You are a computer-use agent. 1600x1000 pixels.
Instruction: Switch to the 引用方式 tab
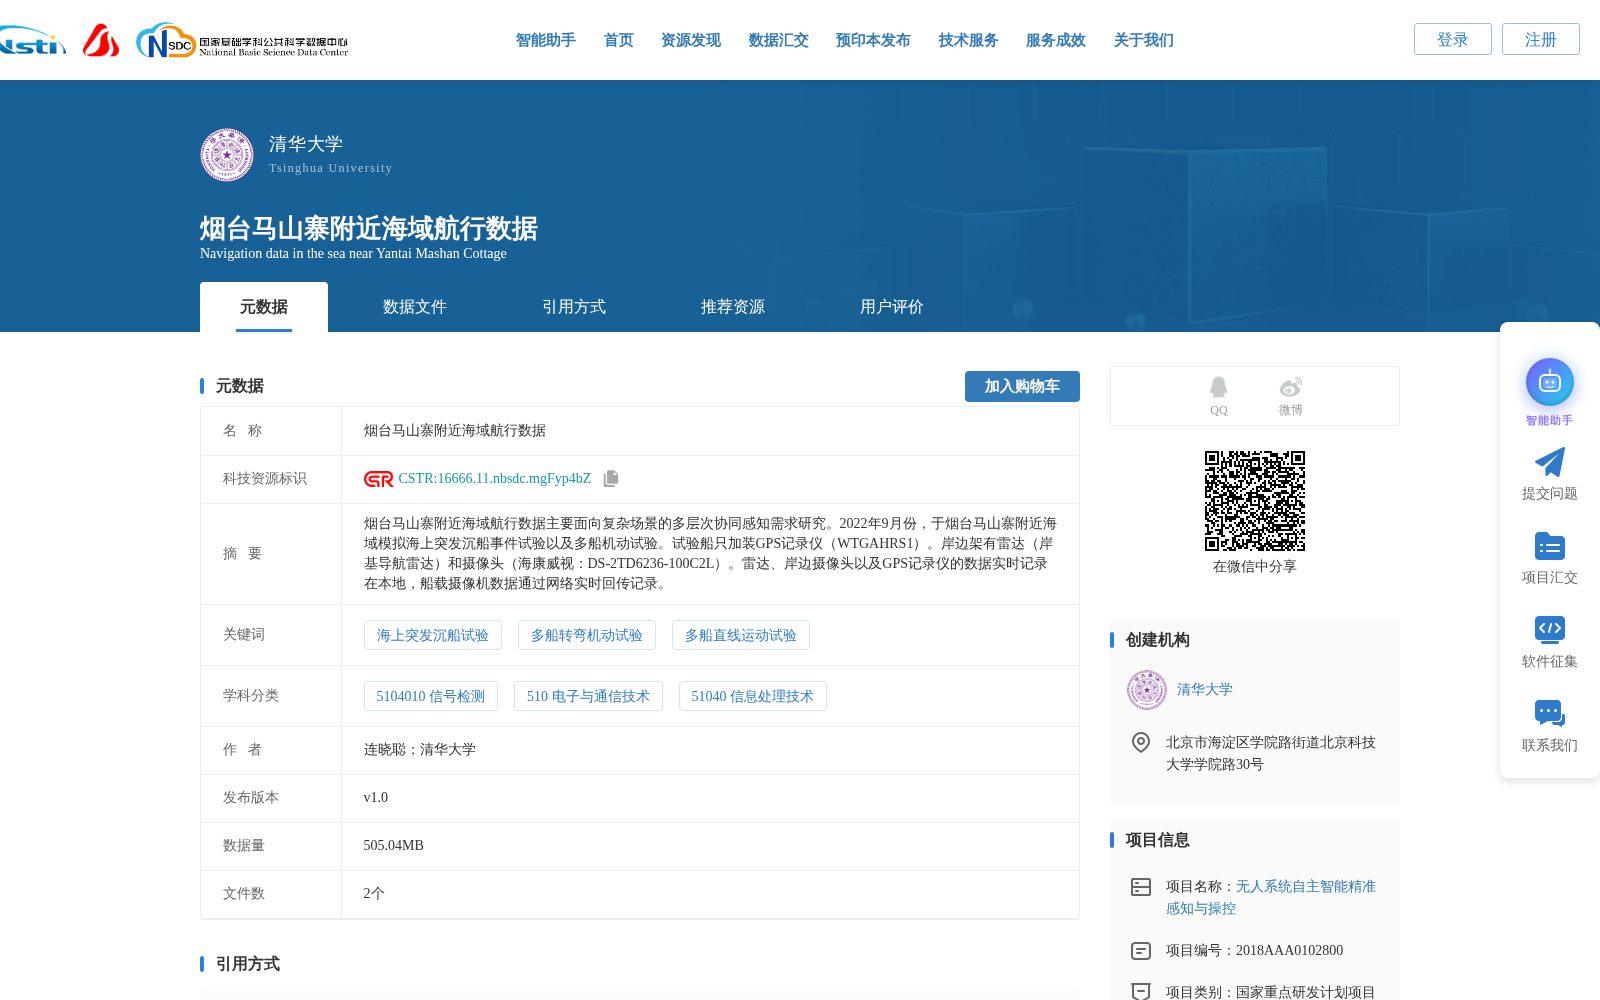click(x=574, y=307)
